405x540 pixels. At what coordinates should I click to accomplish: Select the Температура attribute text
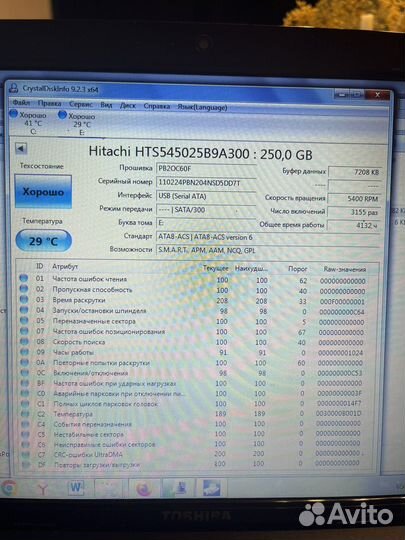(x=73, y=414)
